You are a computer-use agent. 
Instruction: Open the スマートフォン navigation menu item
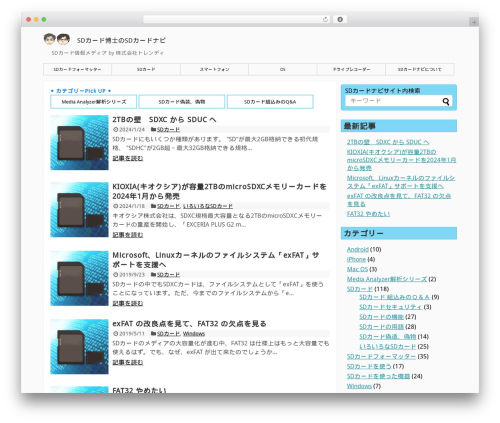pos(214,69)
